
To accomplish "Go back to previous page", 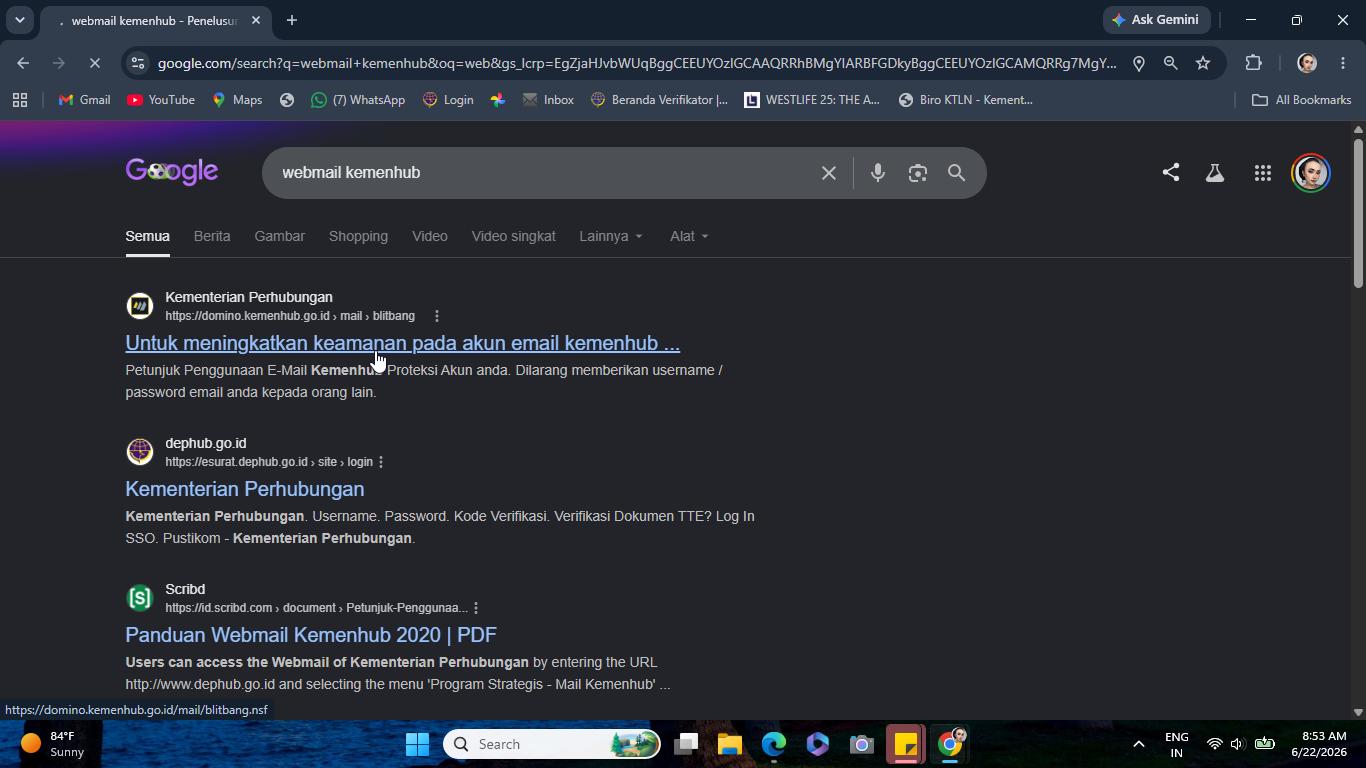I will (23, 63).
